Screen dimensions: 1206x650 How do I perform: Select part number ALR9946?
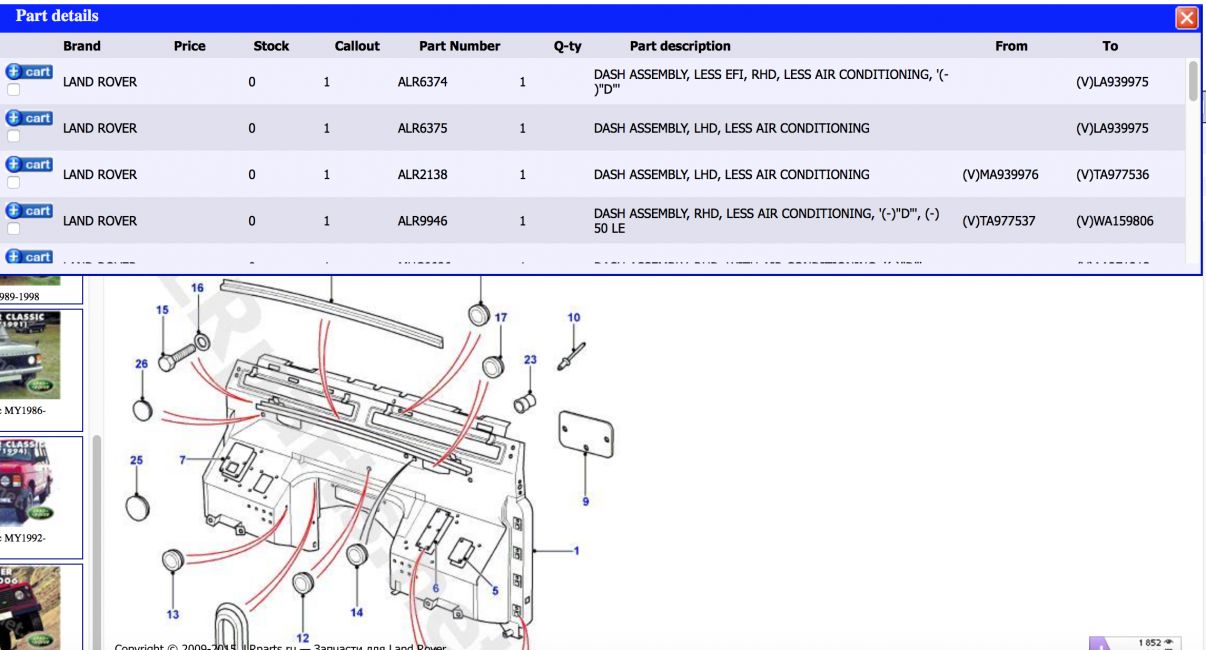coord(423,221)
